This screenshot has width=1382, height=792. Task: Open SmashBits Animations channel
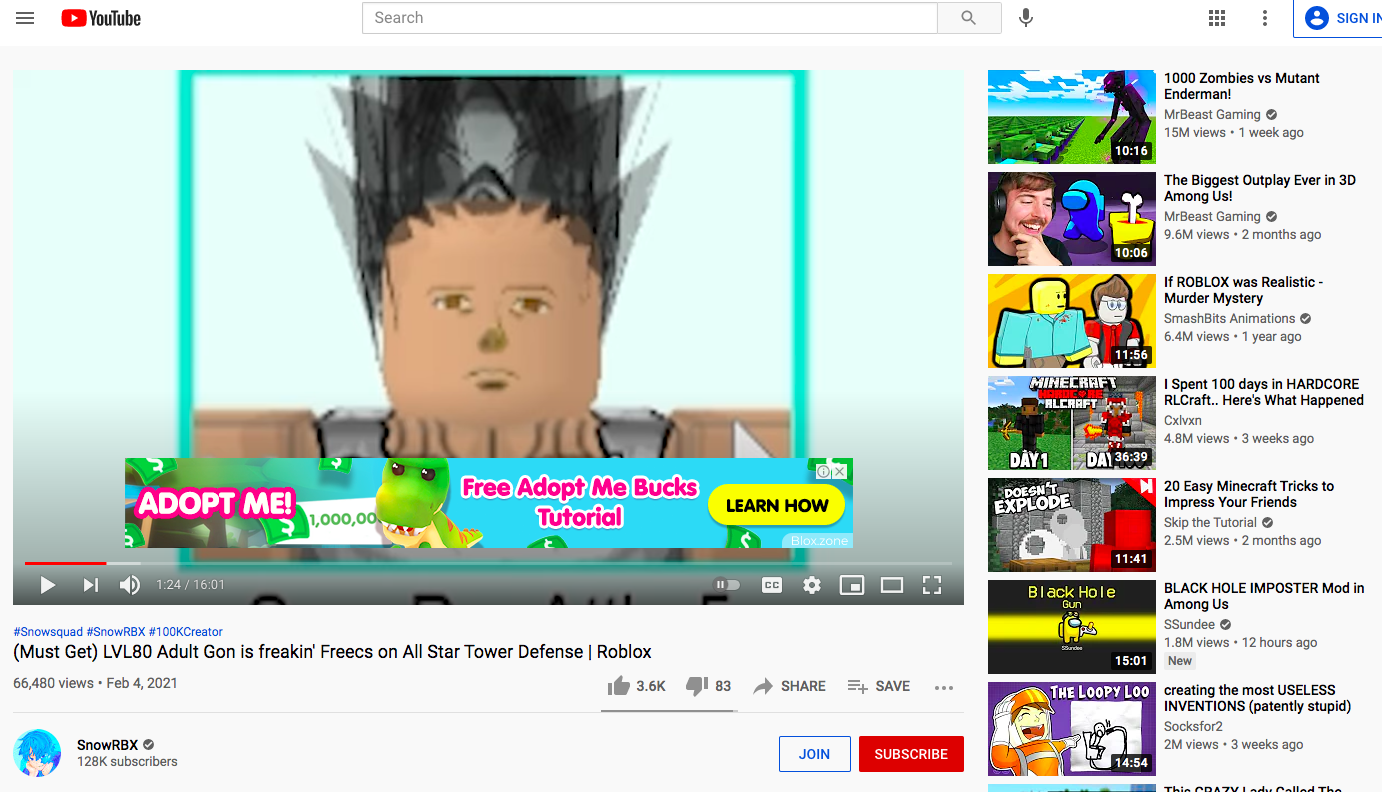1229,319
